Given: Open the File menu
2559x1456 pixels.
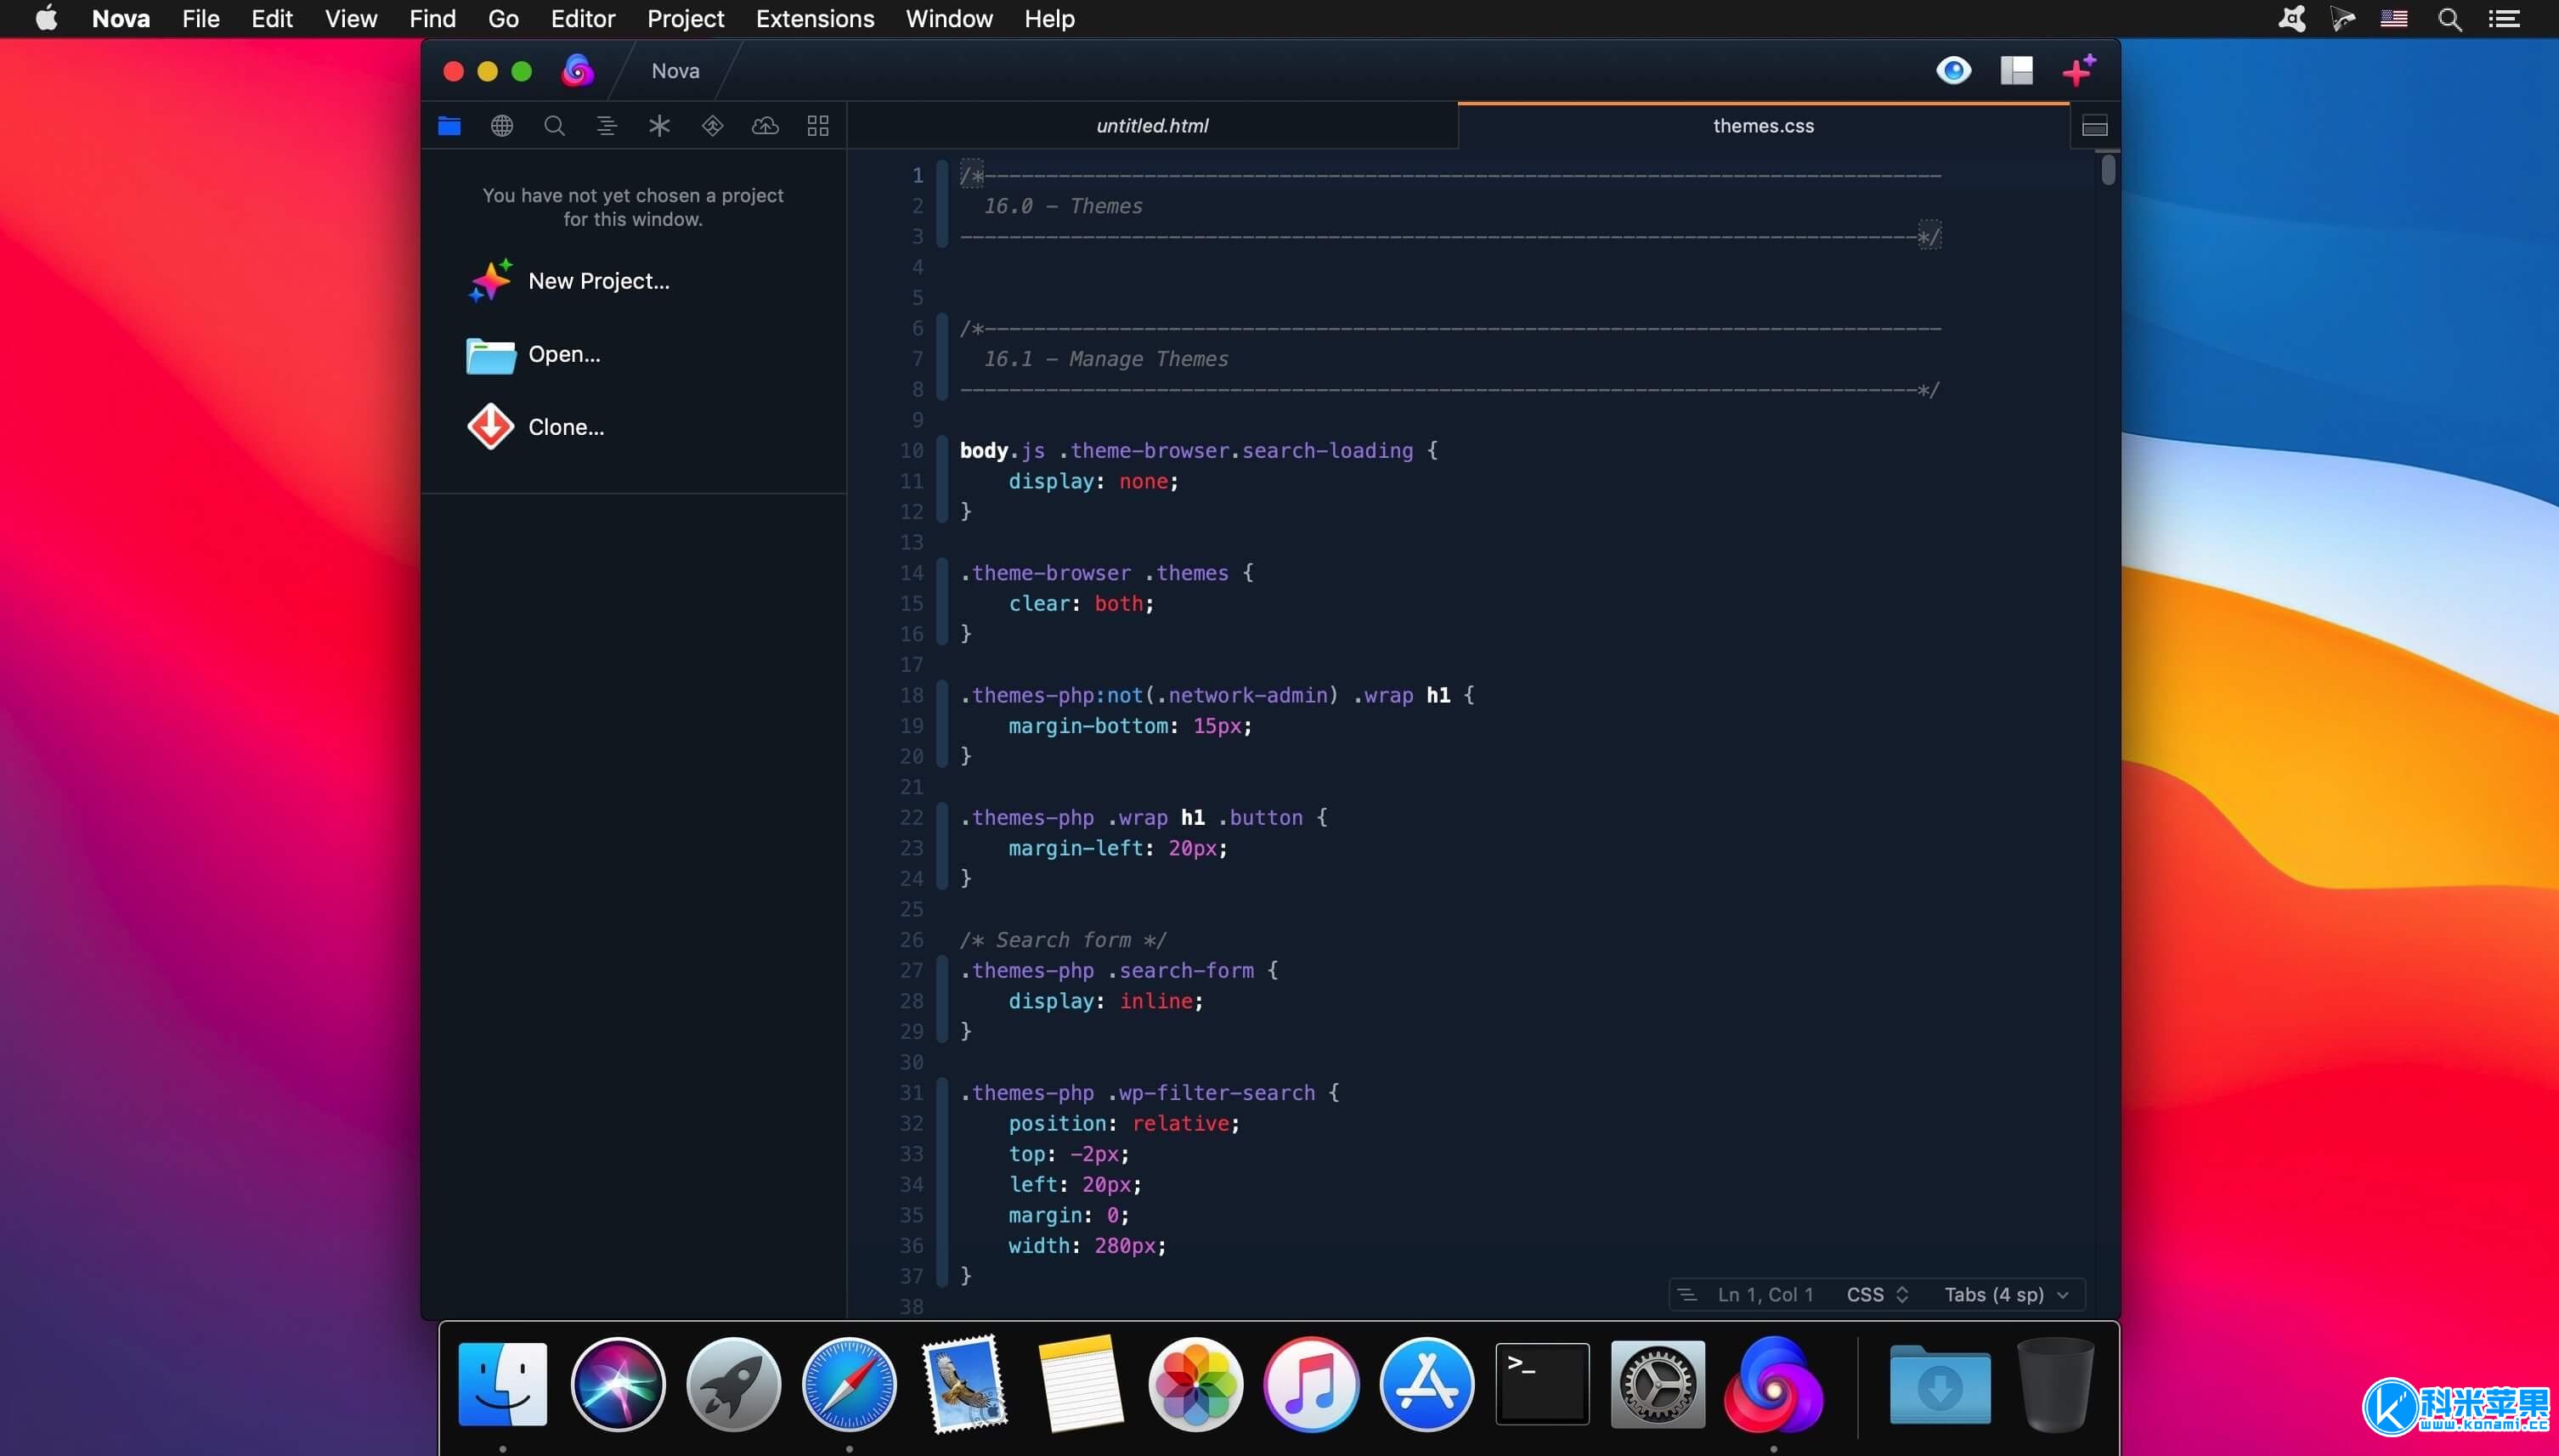Looking at the screenshot, I should [201, 19].
